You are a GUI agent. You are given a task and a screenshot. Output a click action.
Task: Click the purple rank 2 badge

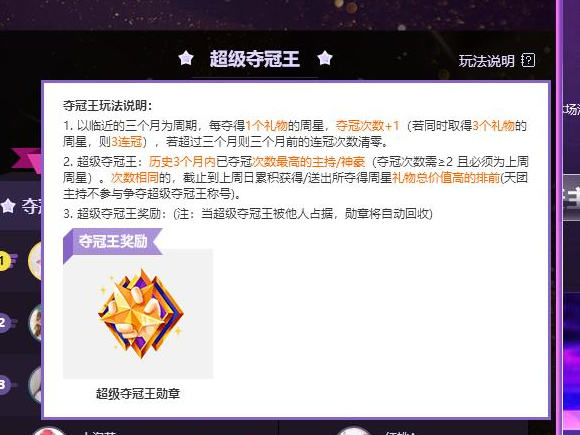4,323
